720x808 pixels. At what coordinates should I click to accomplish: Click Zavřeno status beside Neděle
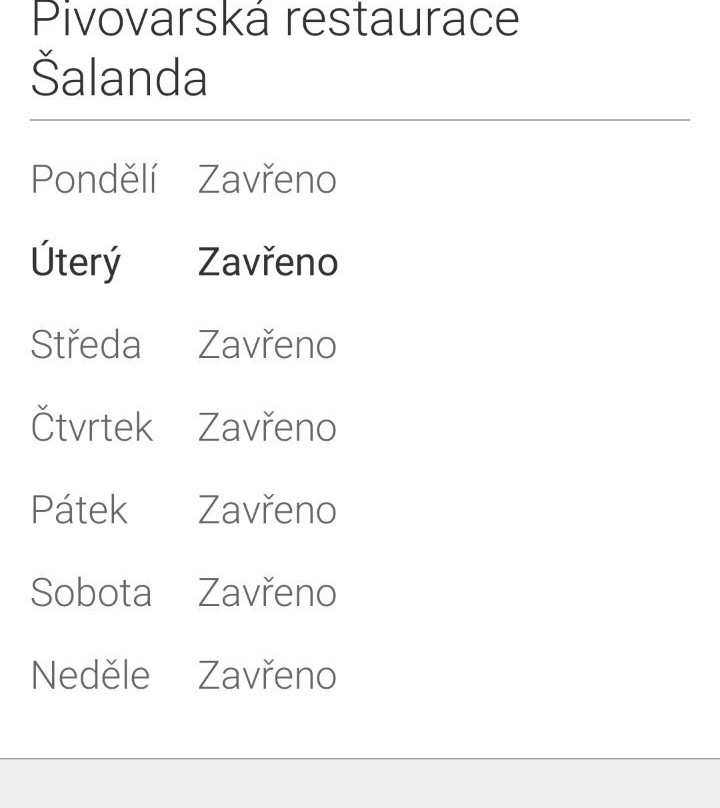tap(267, 676)
